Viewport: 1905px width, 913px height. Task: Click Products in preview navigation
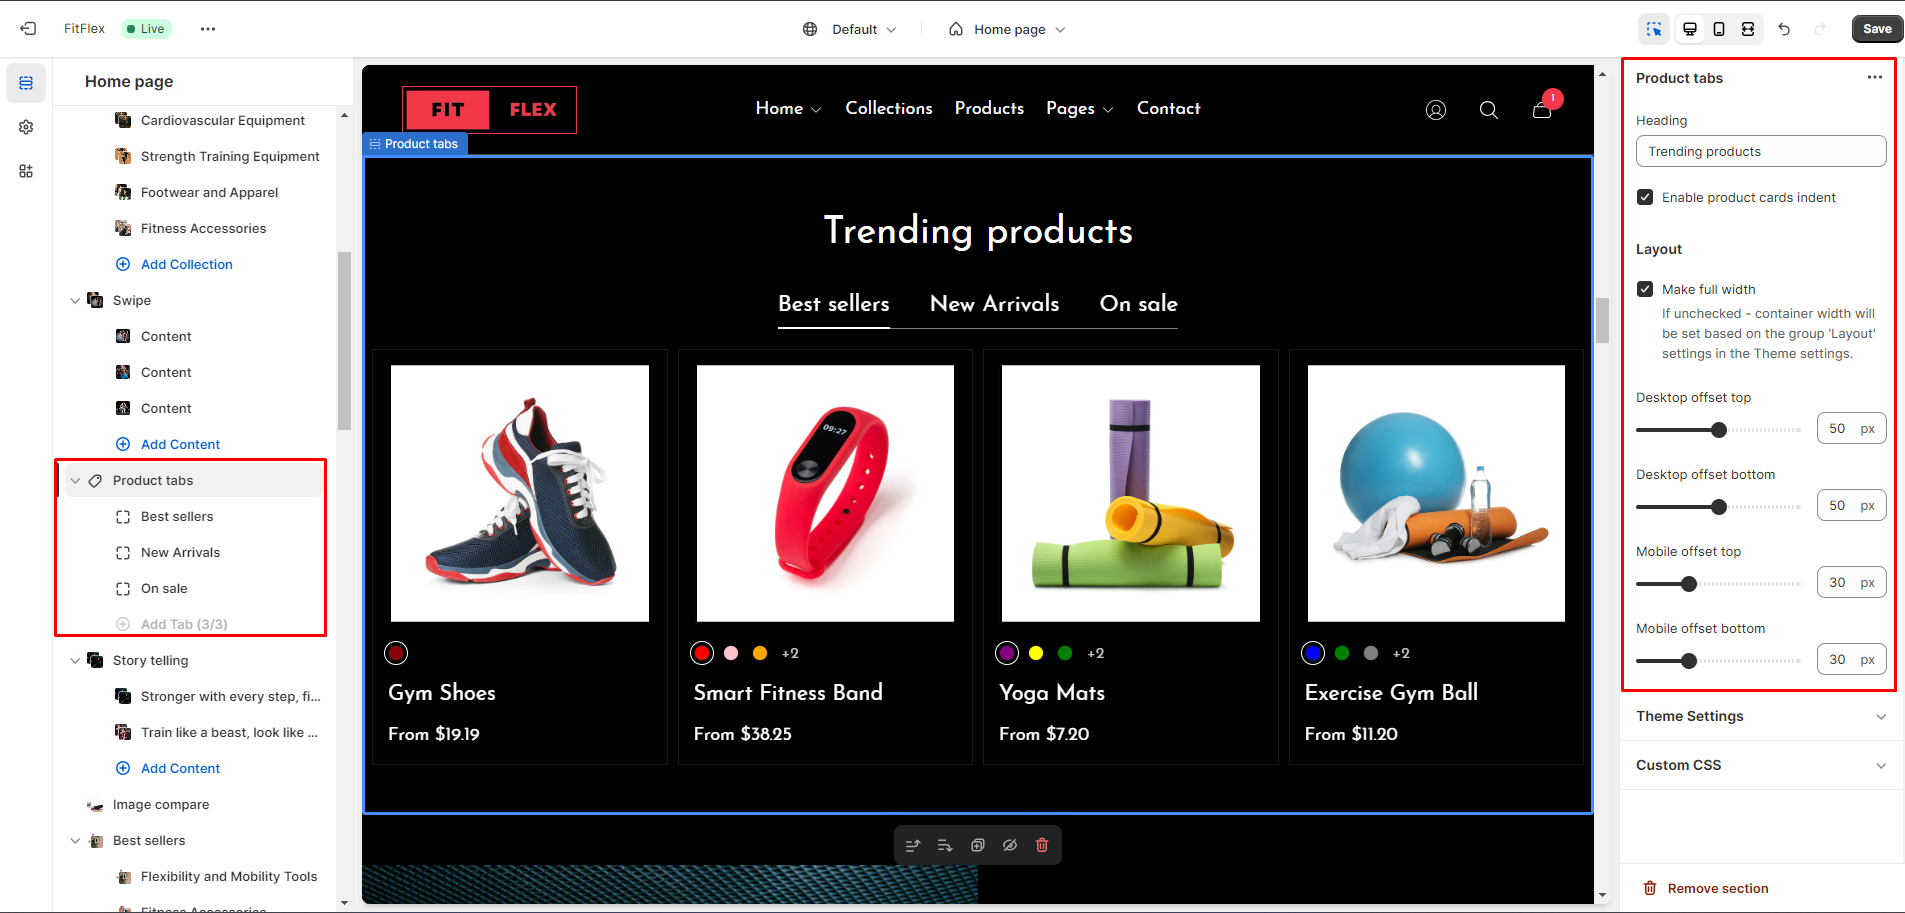989,108
